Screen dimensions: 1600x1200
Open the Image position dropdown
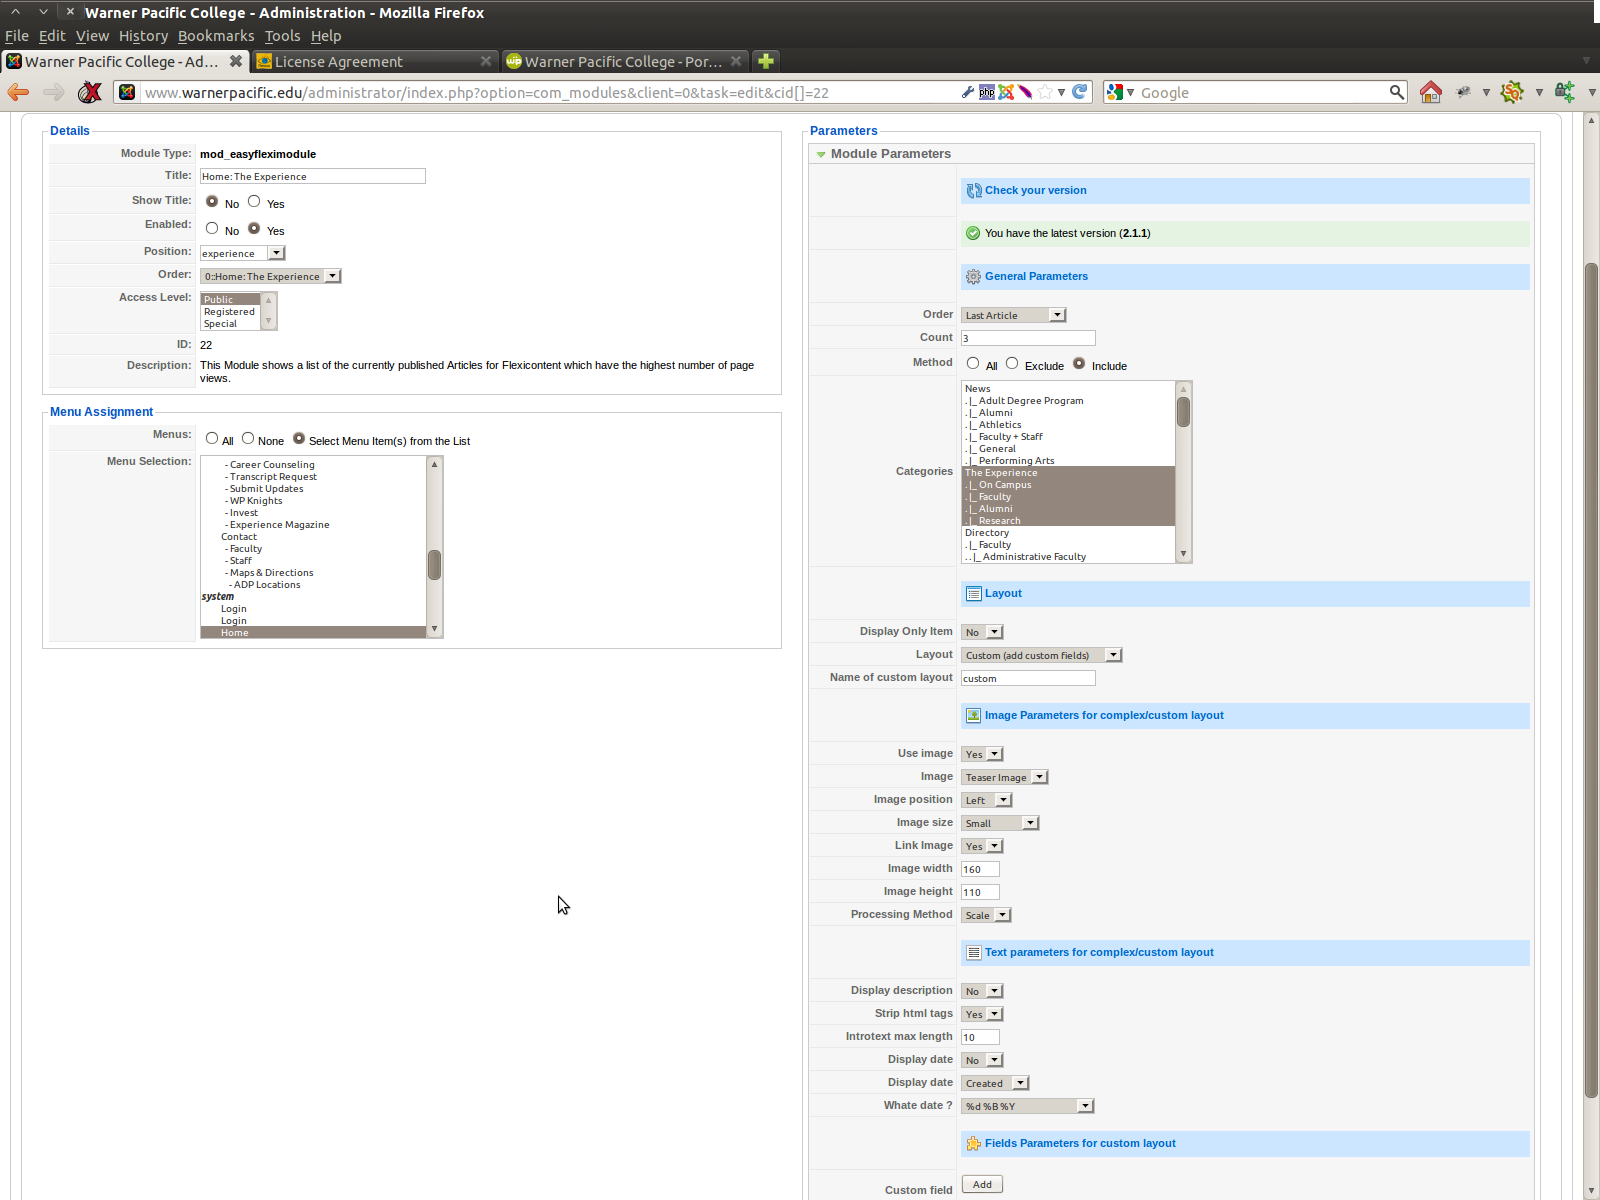(x=987, y=800)
